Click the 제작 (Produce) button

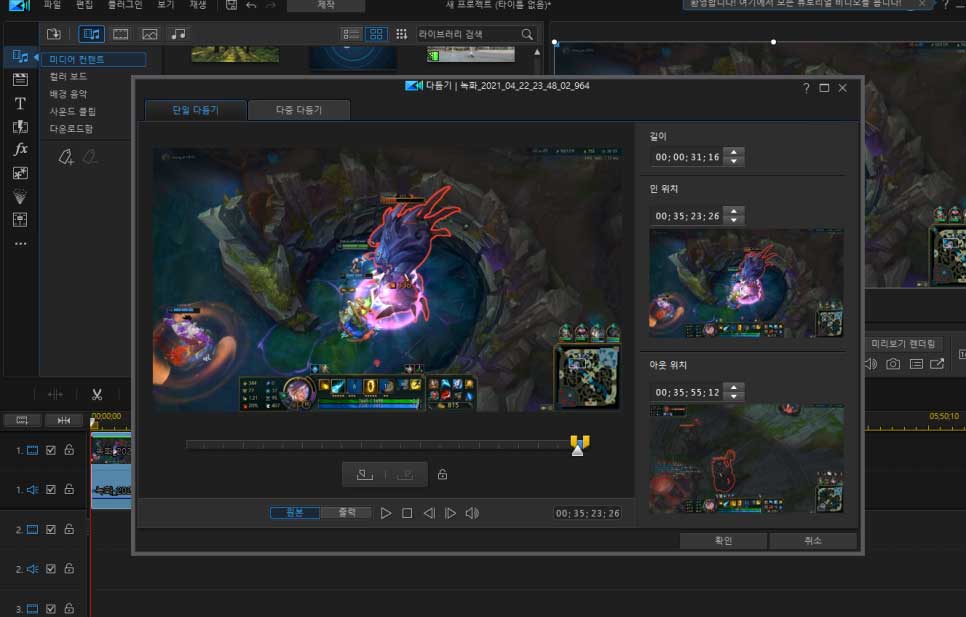pos(326,5)
